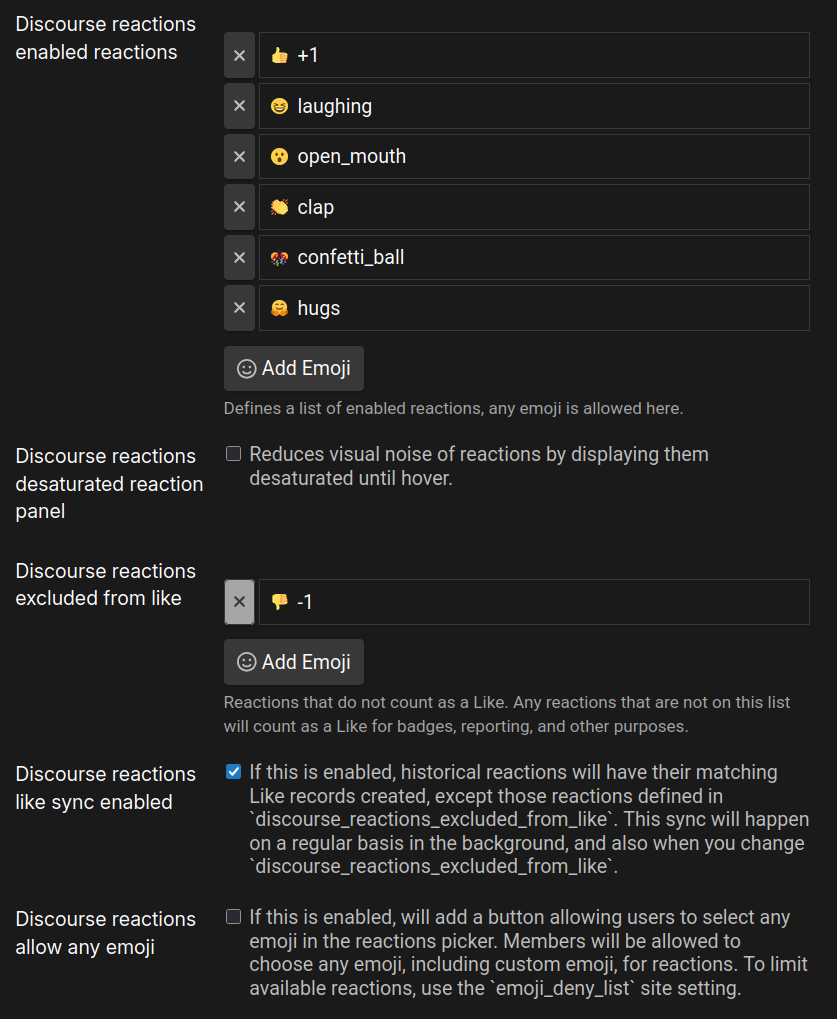Viewport: 837px width, 1019px height.
Task: Remove the +1 reaction with its X icon
Action: pos(239,55)
